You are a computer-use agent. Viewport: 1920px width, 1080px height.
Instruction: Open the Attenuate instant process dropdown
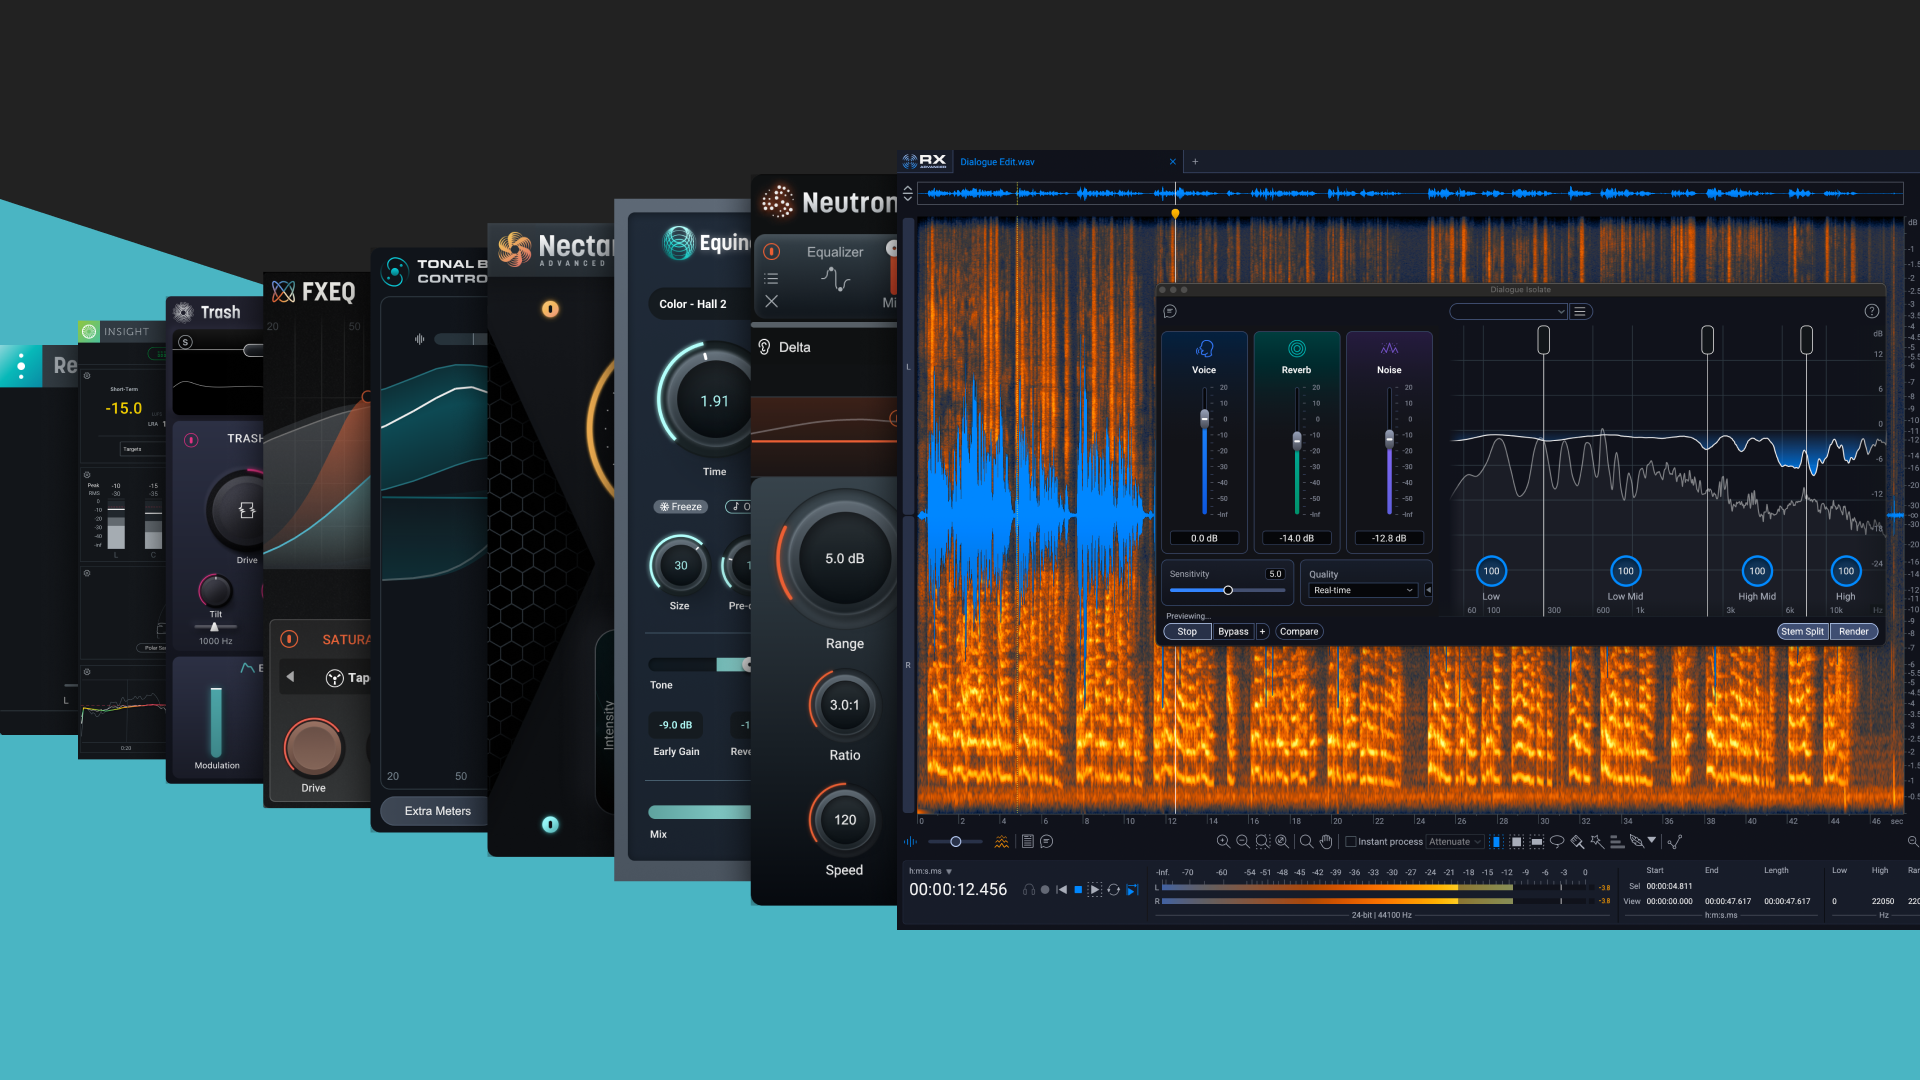(x=1455, y=842)
